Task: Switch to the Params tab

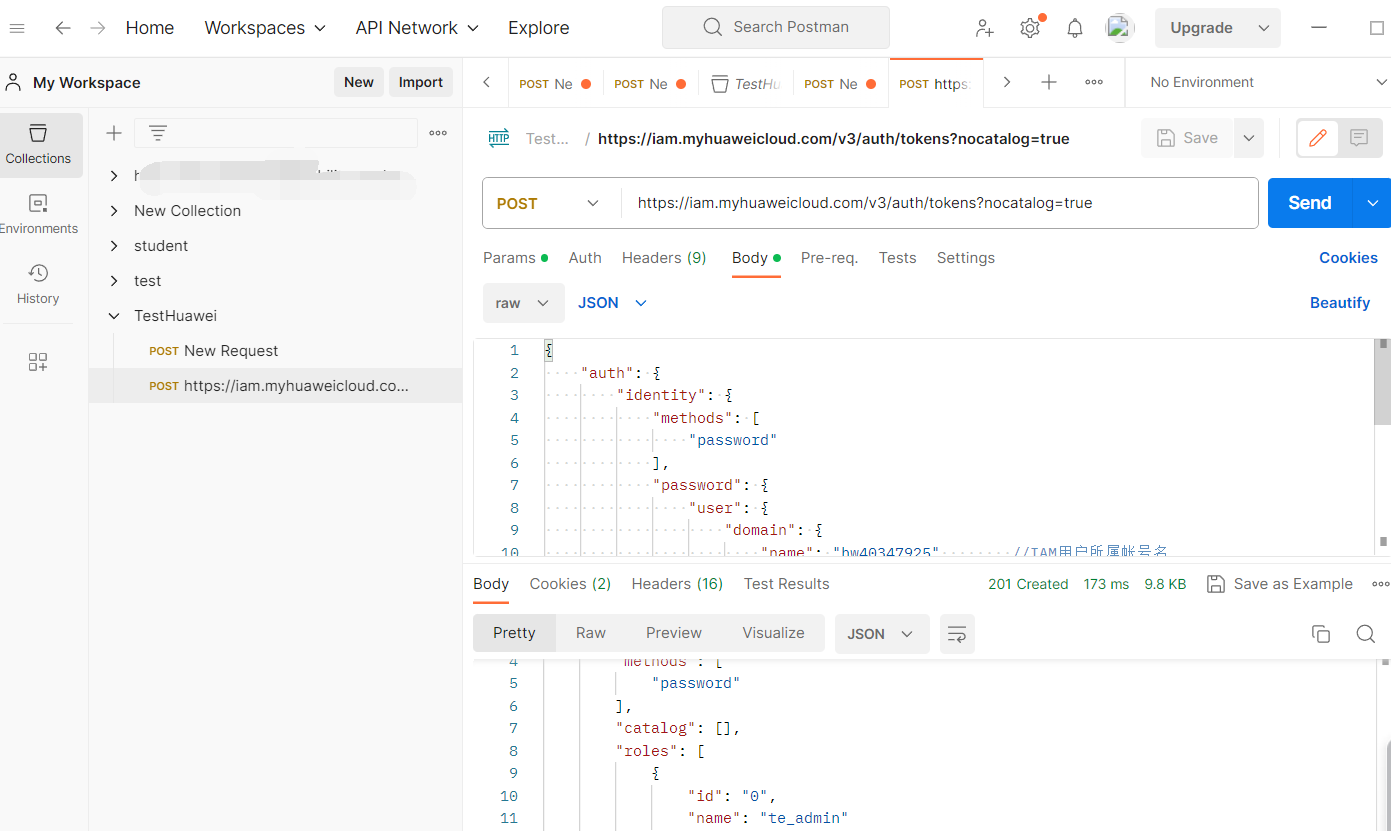Action: (x=515, y=258)
